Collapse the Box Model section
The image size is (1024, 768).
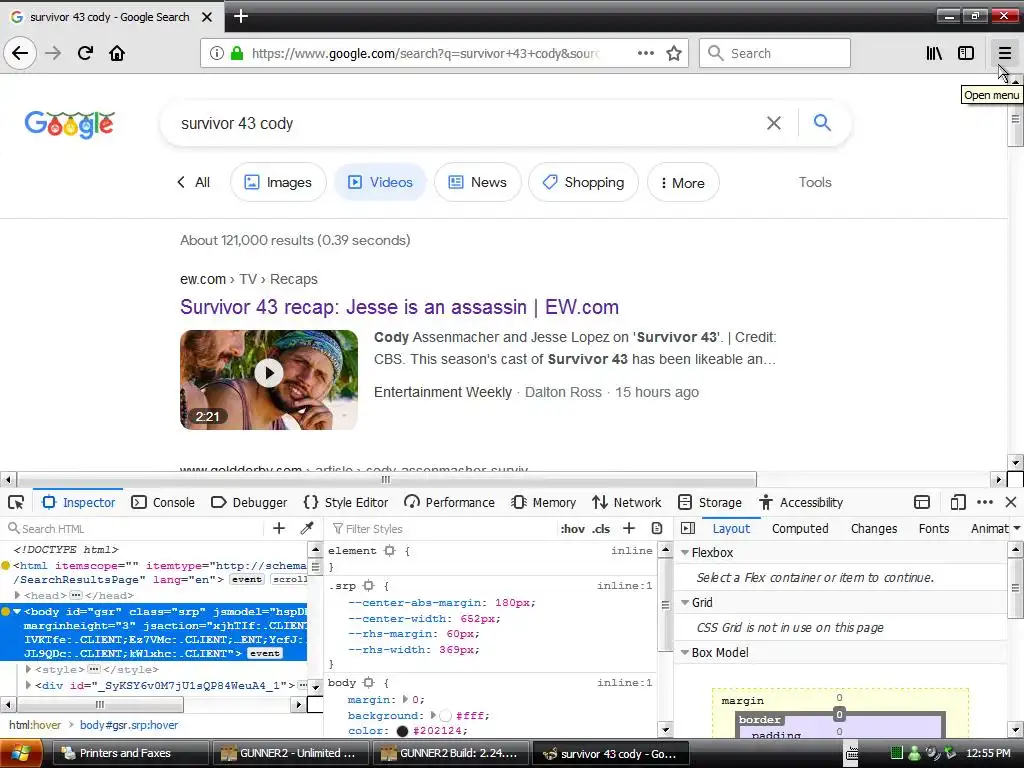click(685, 652)
